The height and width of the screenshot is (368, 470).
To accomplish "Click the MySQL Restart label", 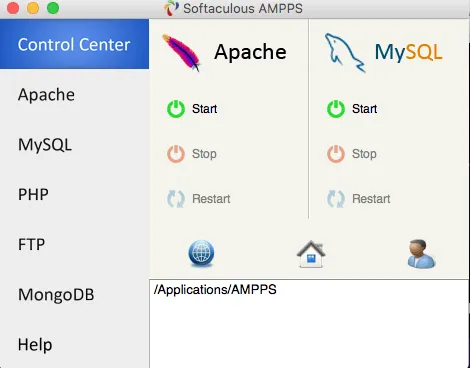I will (371, 199).
